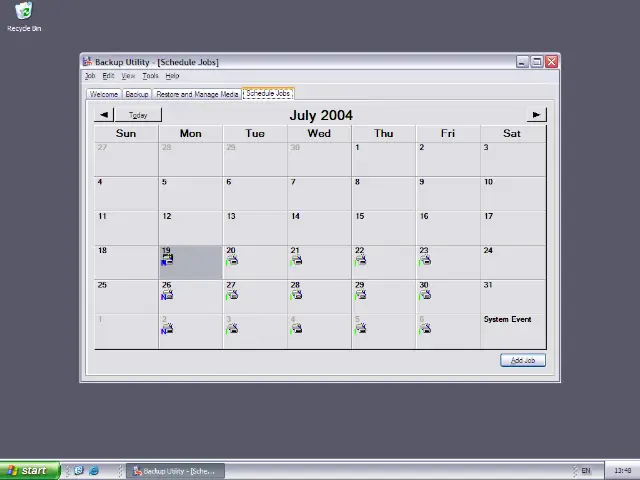This screenshot has height=480, width=640.
Task: Open the backup job icon on July 29
Action: (360, 295)
